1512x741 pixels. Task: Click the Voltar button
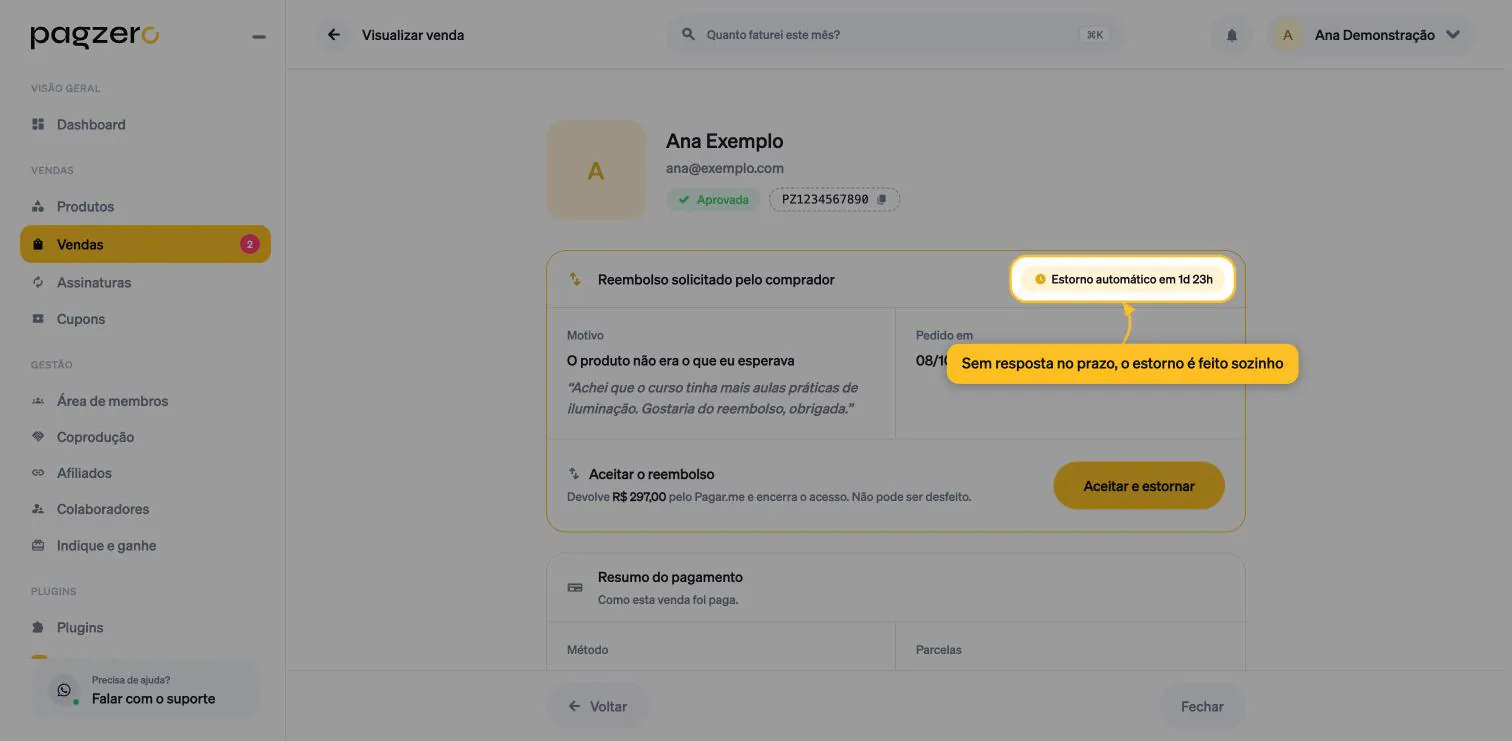tap(597, 706)
